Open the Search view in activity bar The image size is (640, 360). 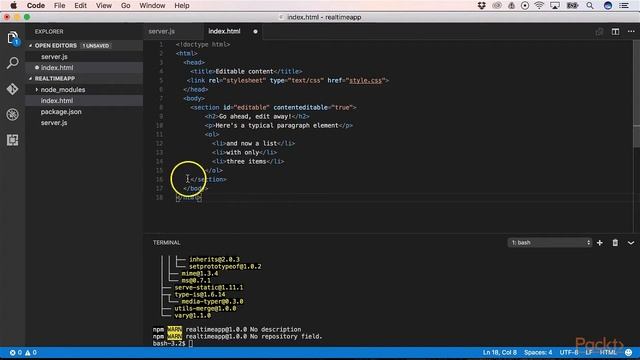[13, 63]
